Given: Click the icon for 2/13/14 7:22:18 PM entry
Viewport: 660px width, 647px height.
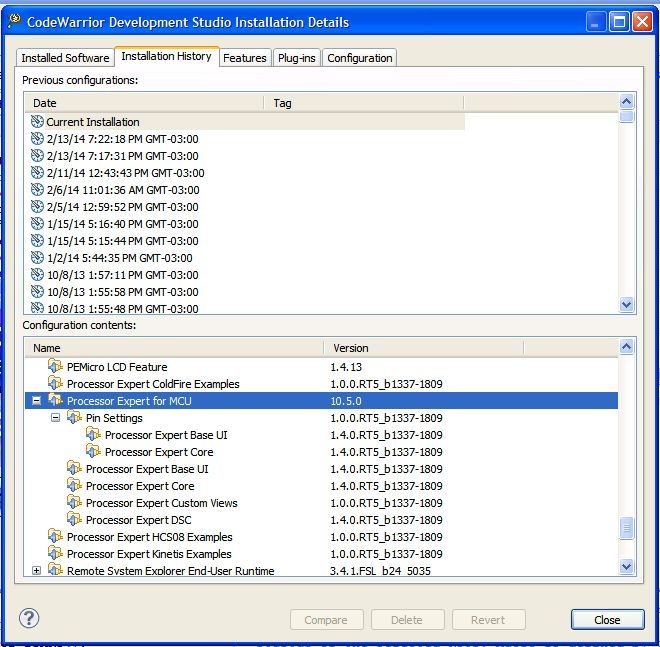Looking at the screenshot, I should [x=37, y=138].
